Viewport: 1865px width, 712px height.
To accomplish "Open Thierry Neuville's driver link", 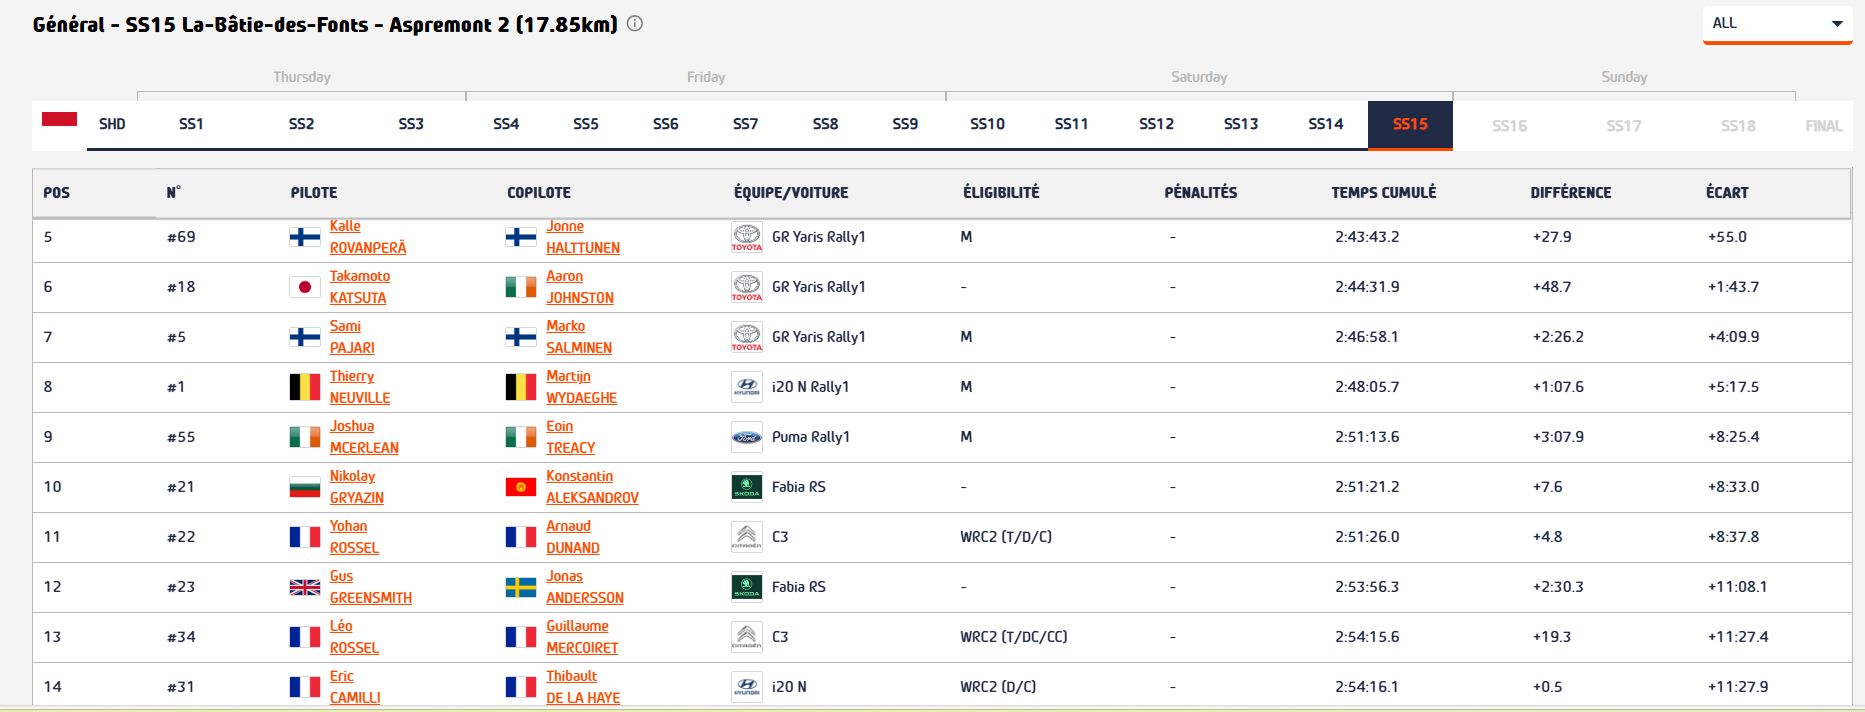I will tap(359, 387).
